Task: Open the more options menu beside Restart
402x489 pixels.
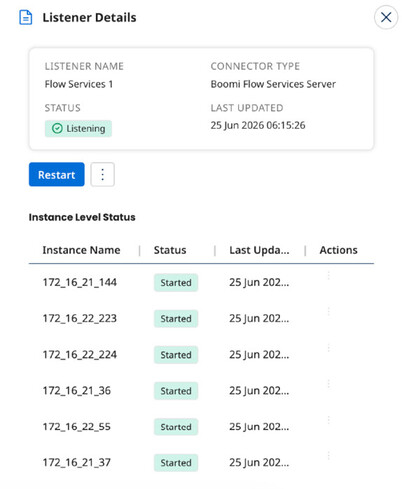Action: click(103, 174)
